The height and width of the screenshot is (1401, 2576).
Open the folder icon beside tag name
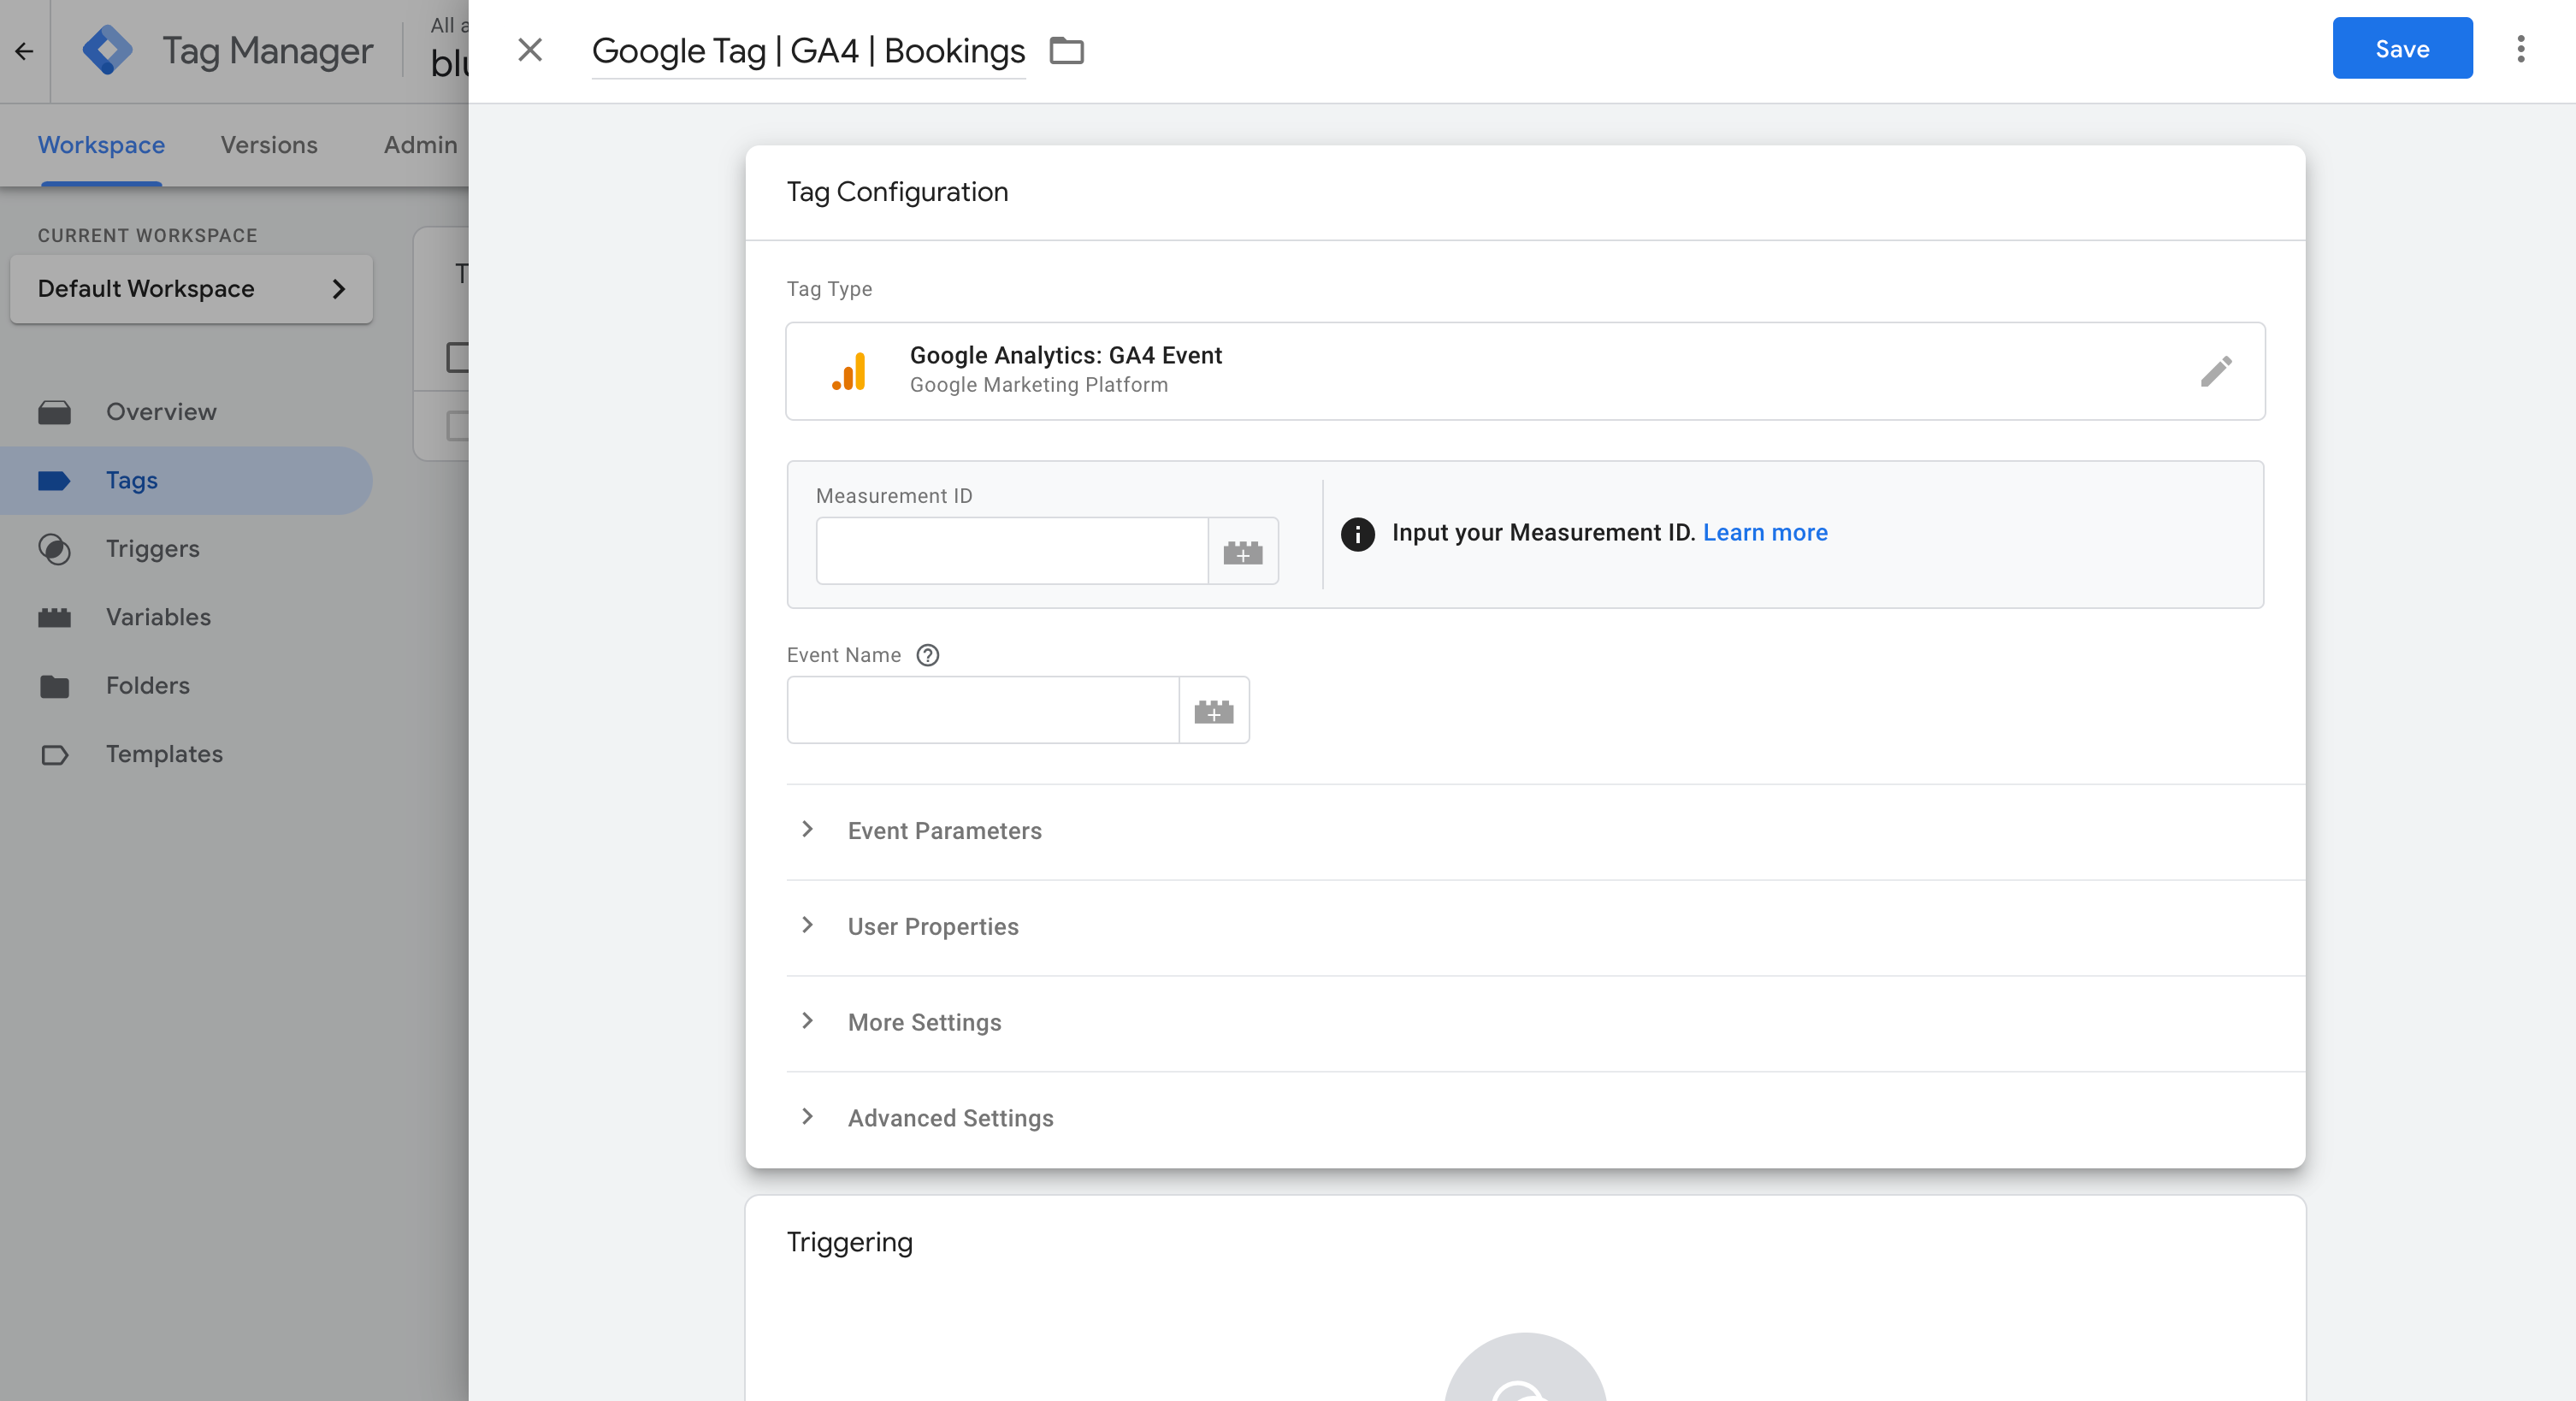pos(1066,50)
